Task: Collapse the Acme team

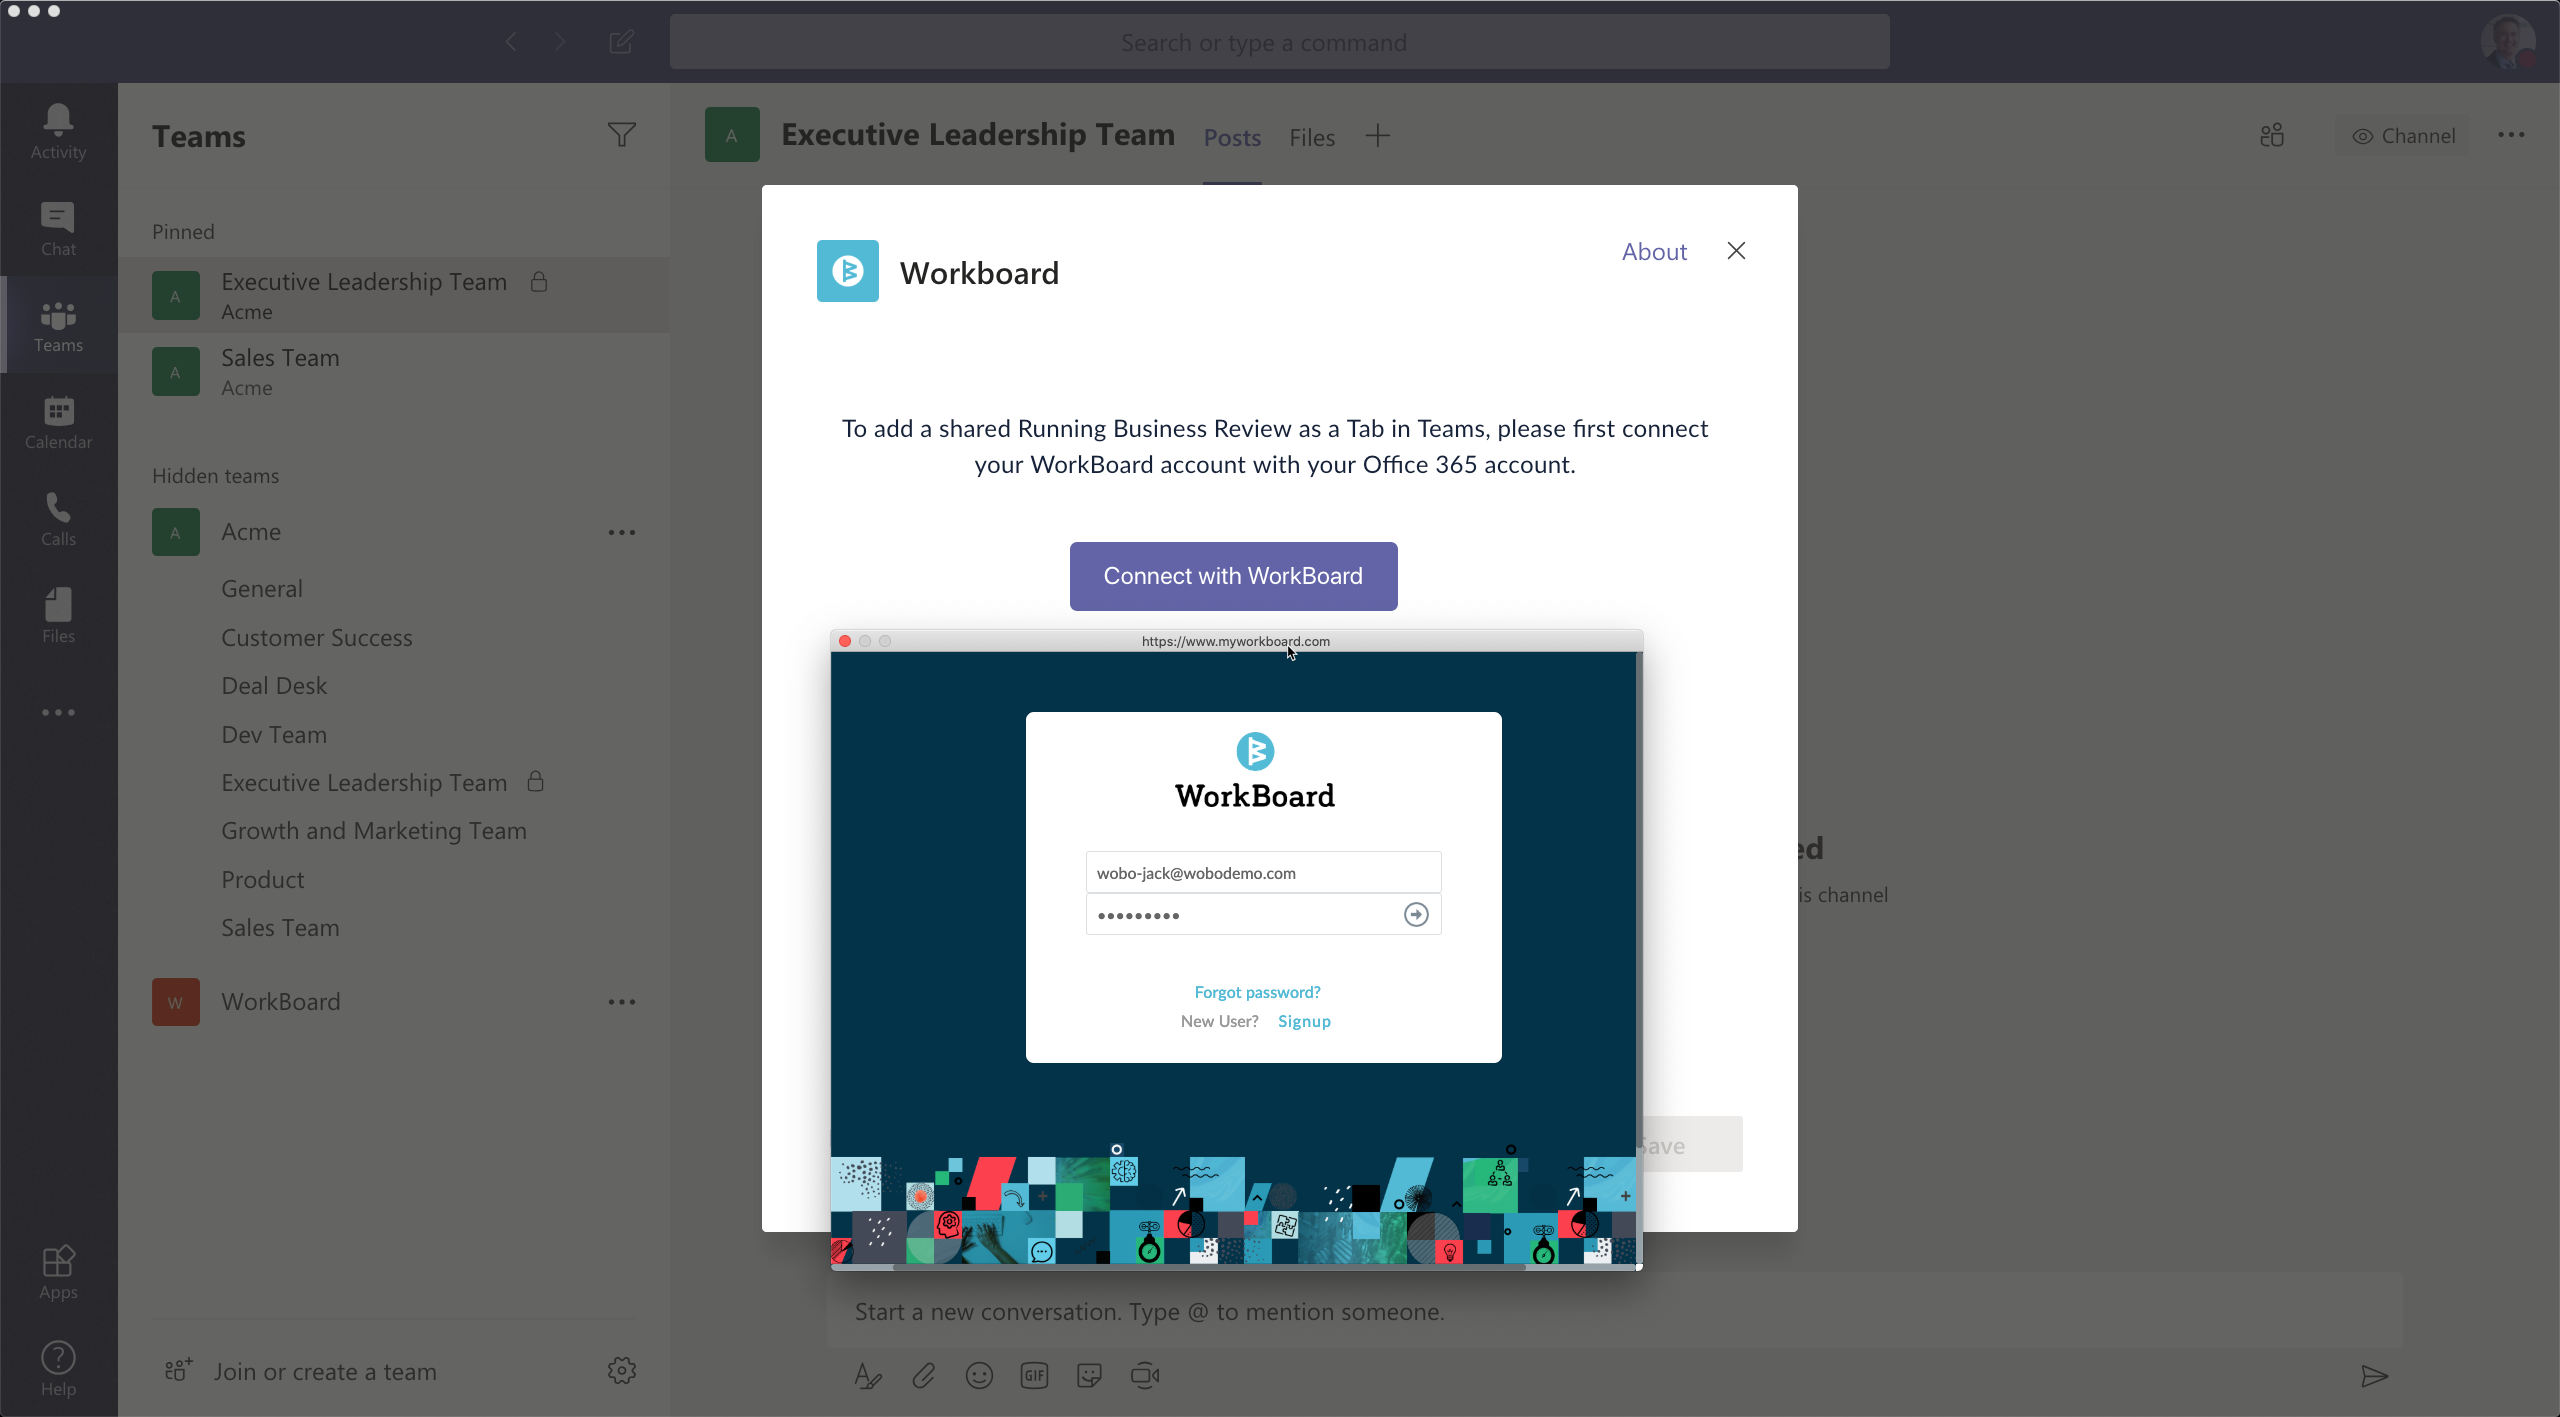Action: 251,532
